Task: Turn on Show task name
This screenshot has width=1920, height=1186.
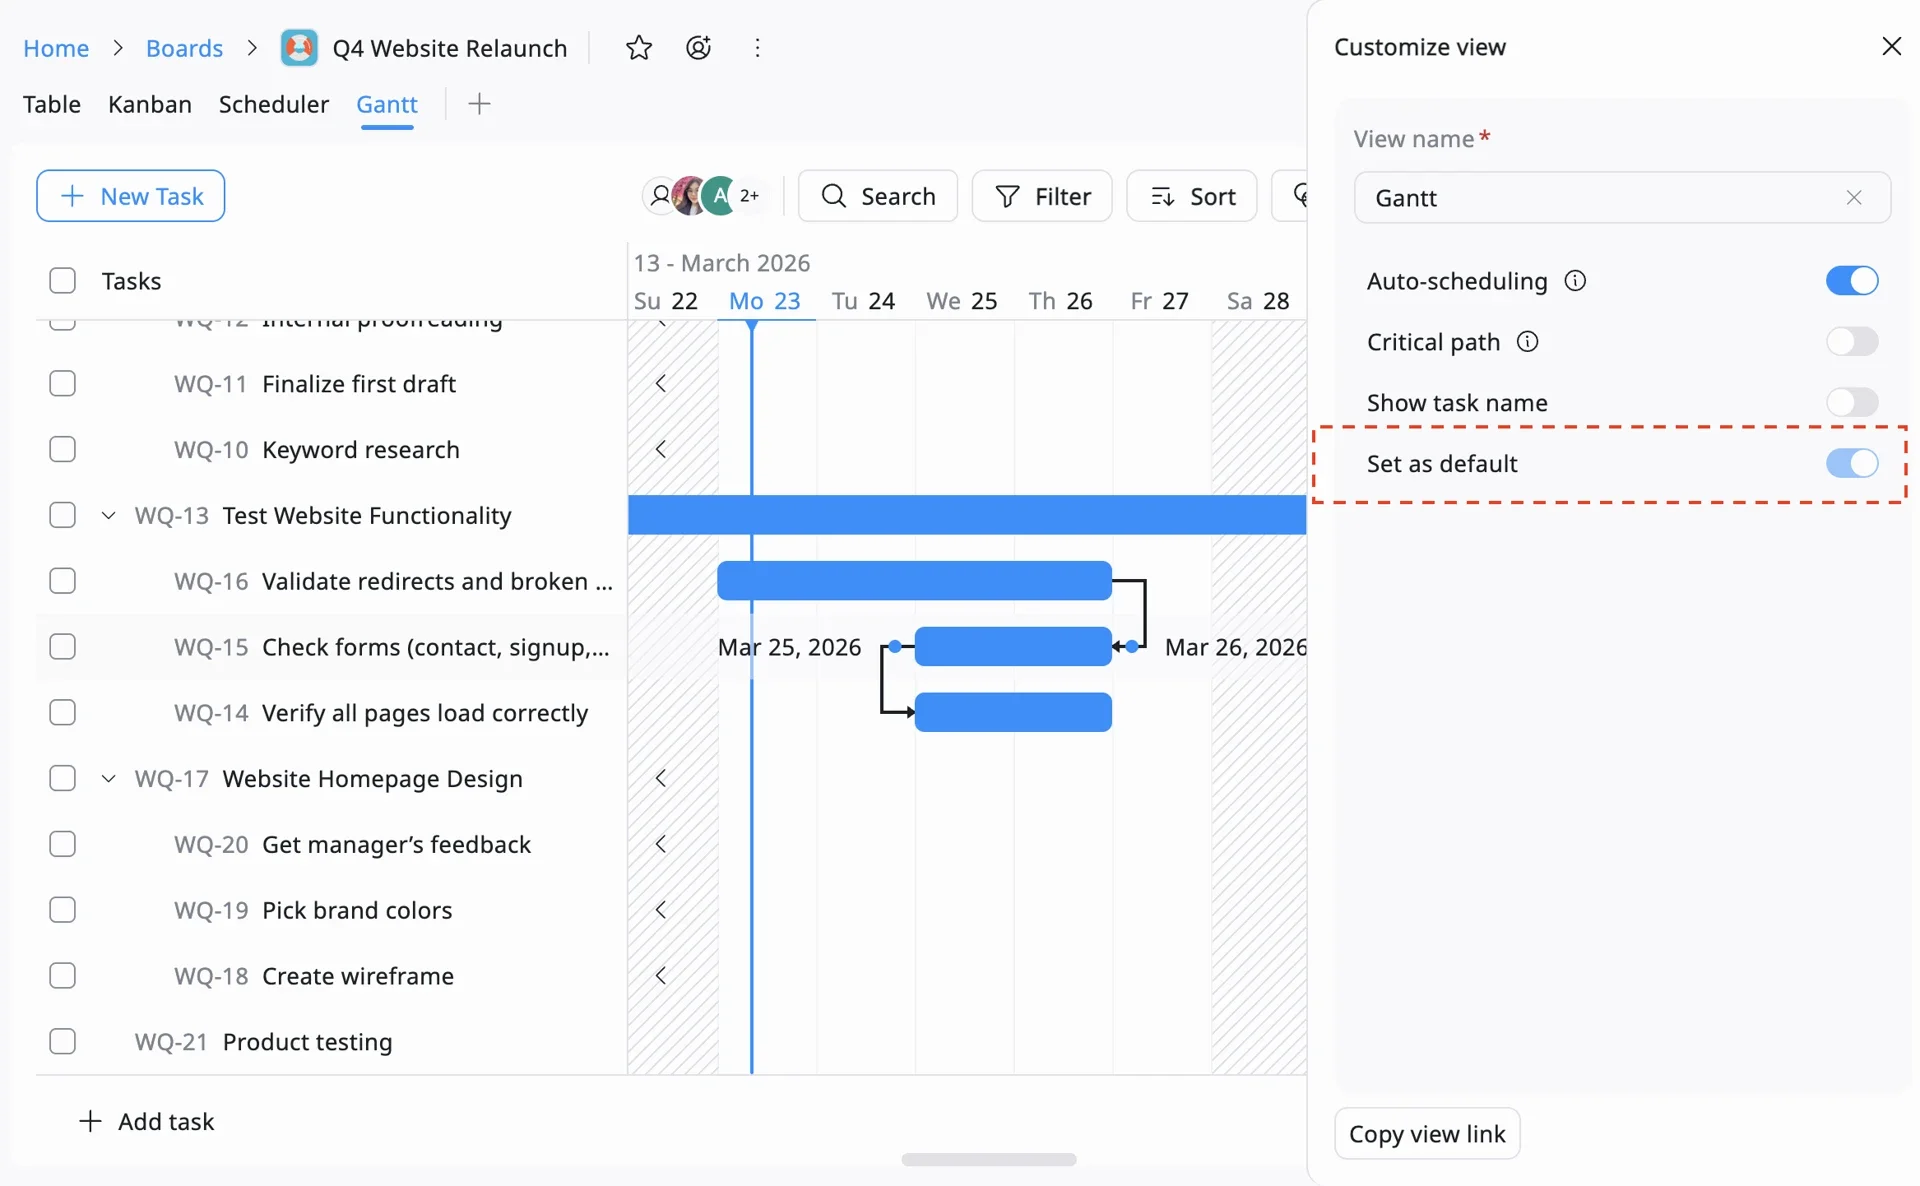Action: [x=1851, y=403]
